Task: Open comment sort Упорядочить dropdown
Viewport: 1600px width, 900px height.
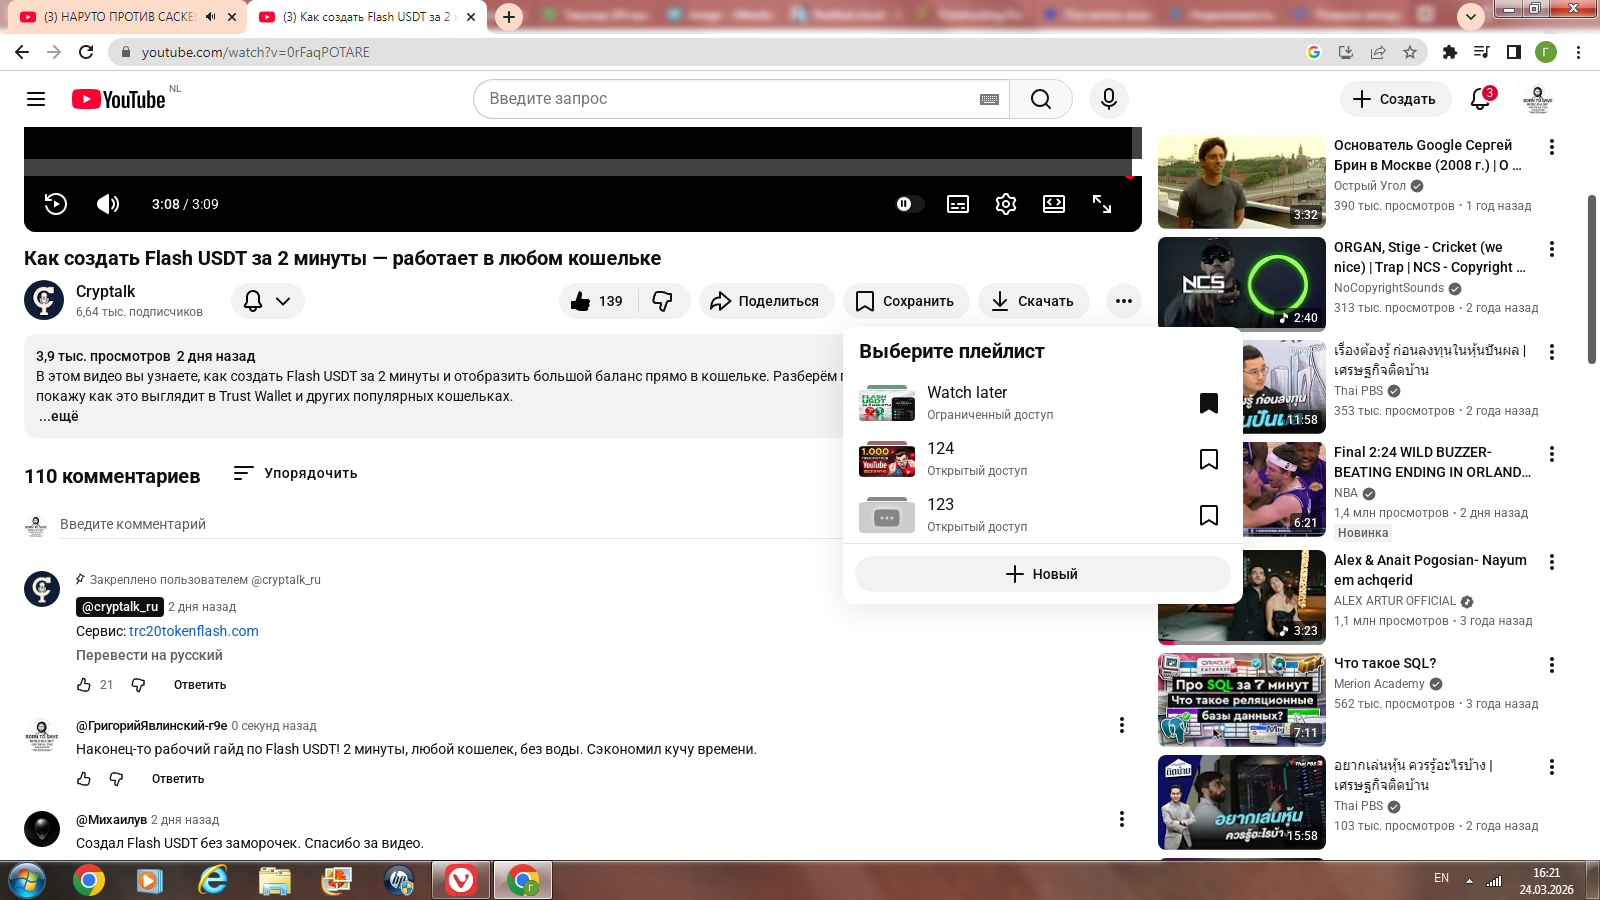Action: (x=295, y=473)
